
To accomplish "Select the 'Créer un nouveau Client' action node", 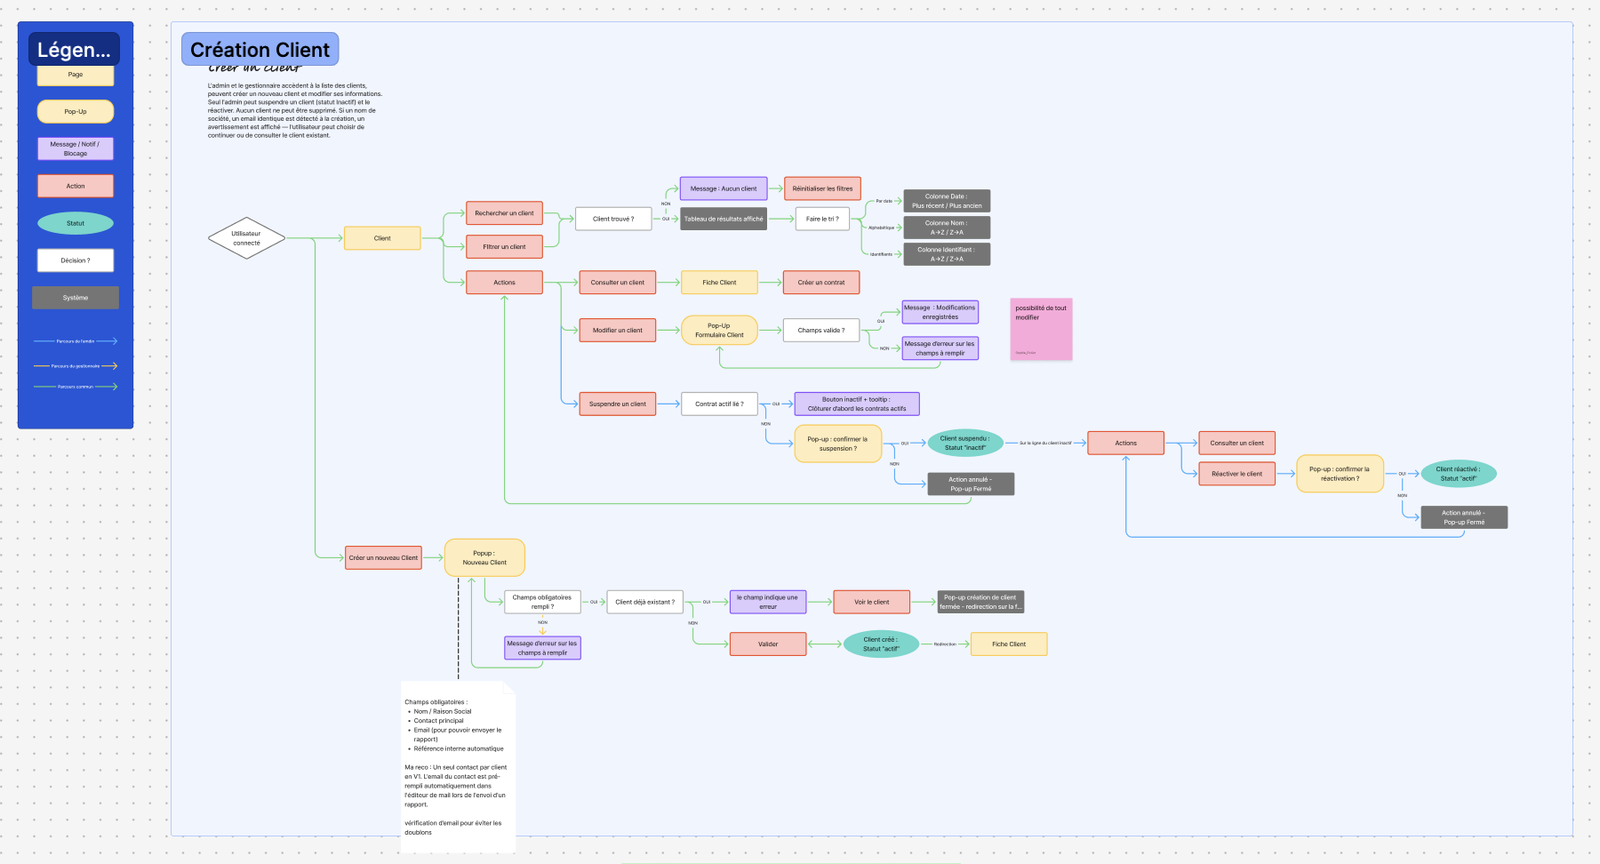I will coord(383,558).
